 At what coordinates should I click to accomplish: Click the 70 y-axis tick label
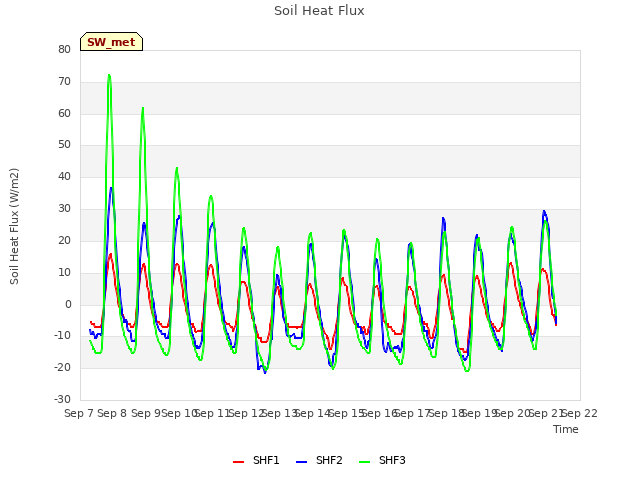pyautogui.click(x=64, y=82)
